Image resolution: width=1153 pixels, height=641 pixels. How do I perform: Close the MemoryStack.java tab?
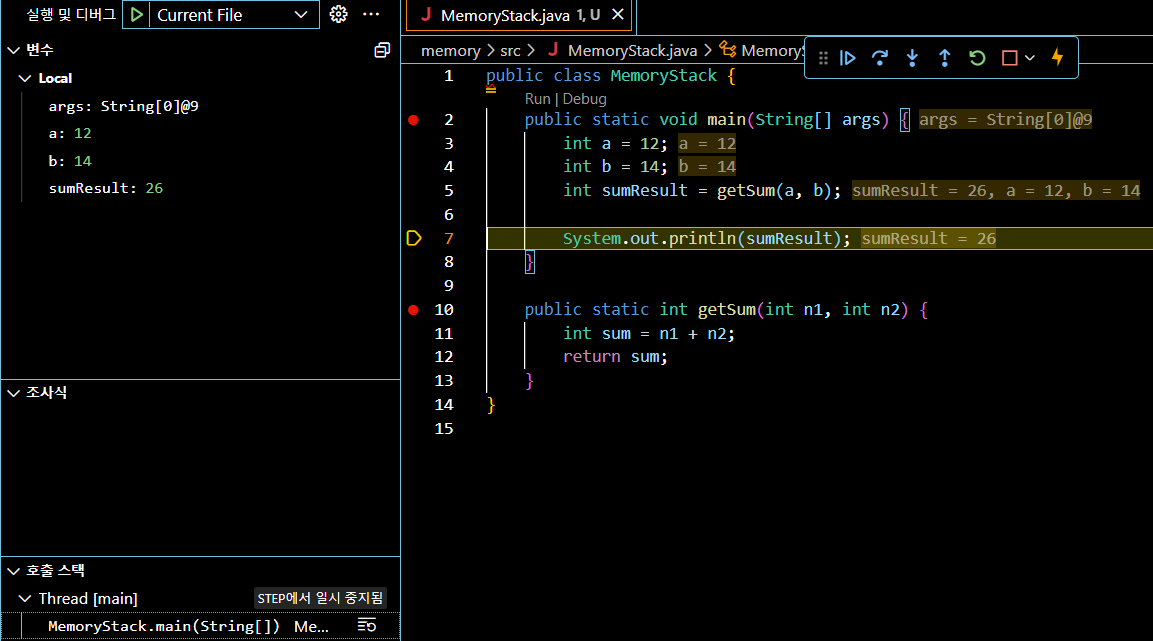point(618,14)
